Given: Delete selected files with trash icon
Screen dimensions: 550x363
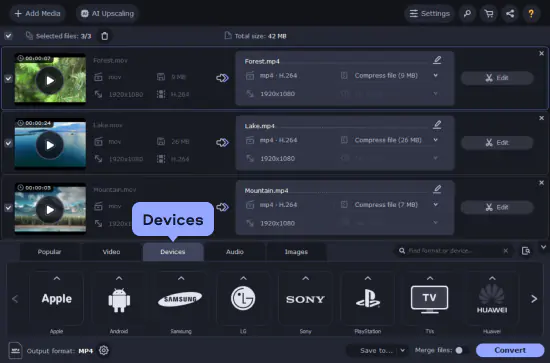Looking at the screenshot, I should 105,36.
